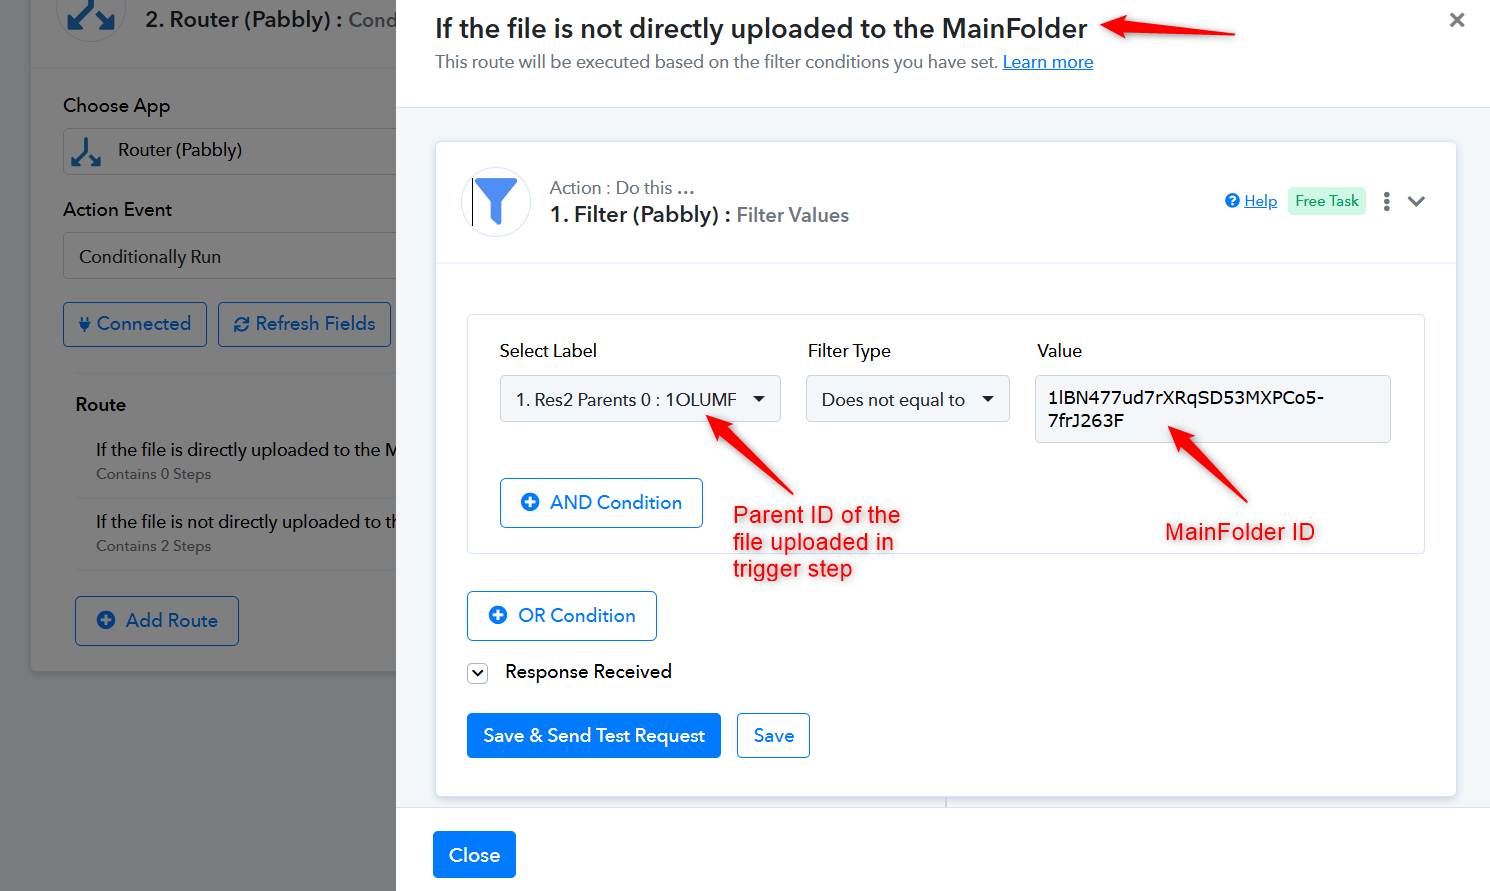This screenshot has height=891, width=1490.
Task: Open the three-dot options menu
Action: point(1386,201)
